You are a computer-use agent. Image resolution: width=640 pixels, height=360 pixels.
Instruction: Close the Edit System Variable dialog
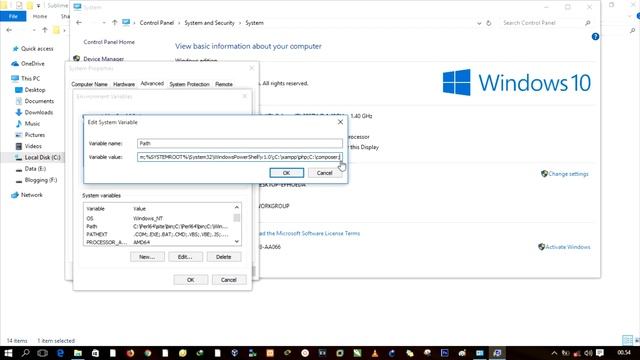pos(340,122)
